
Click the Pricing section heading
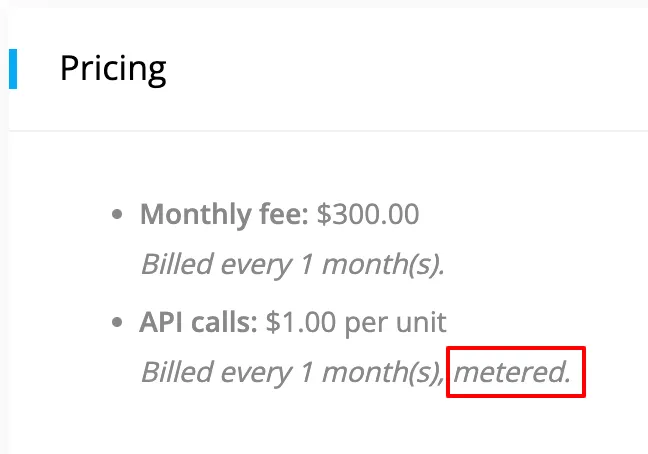click(113, 69)
